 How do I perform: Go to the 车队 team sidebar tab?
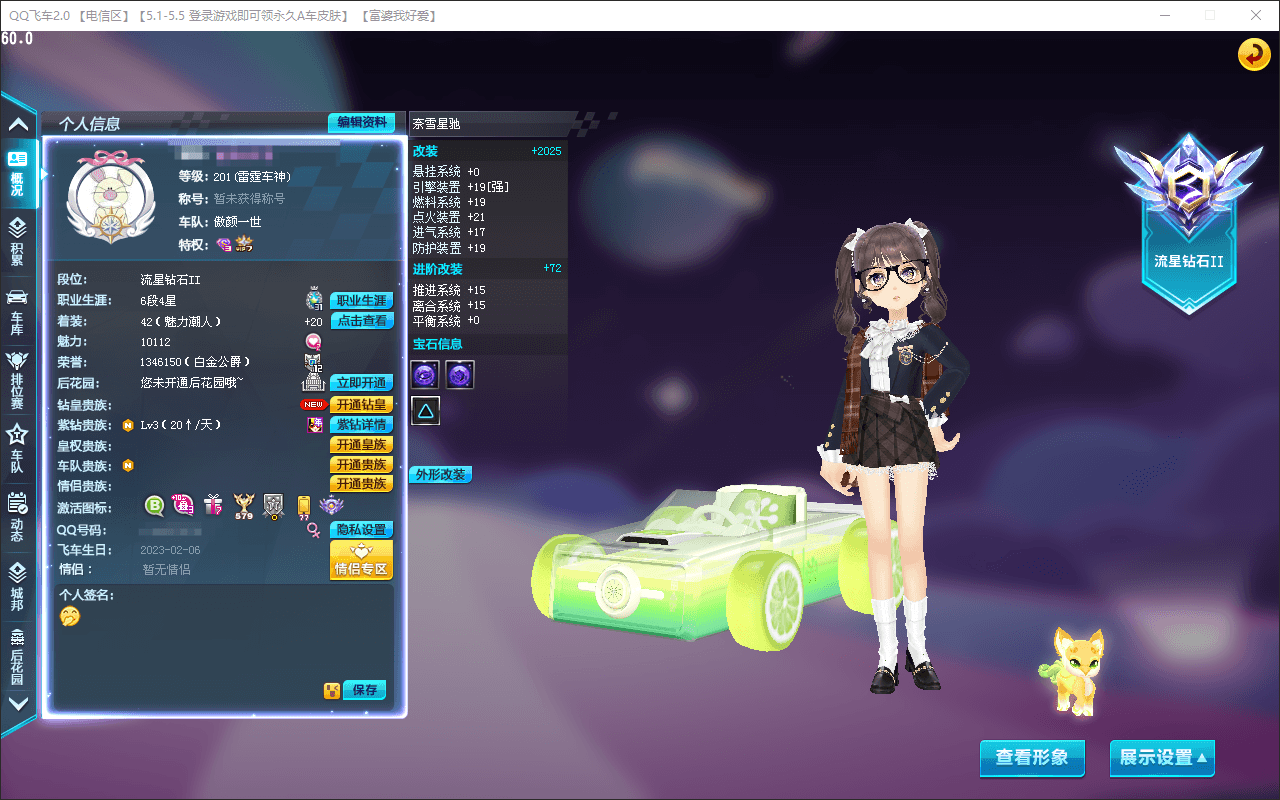(18, 447)
